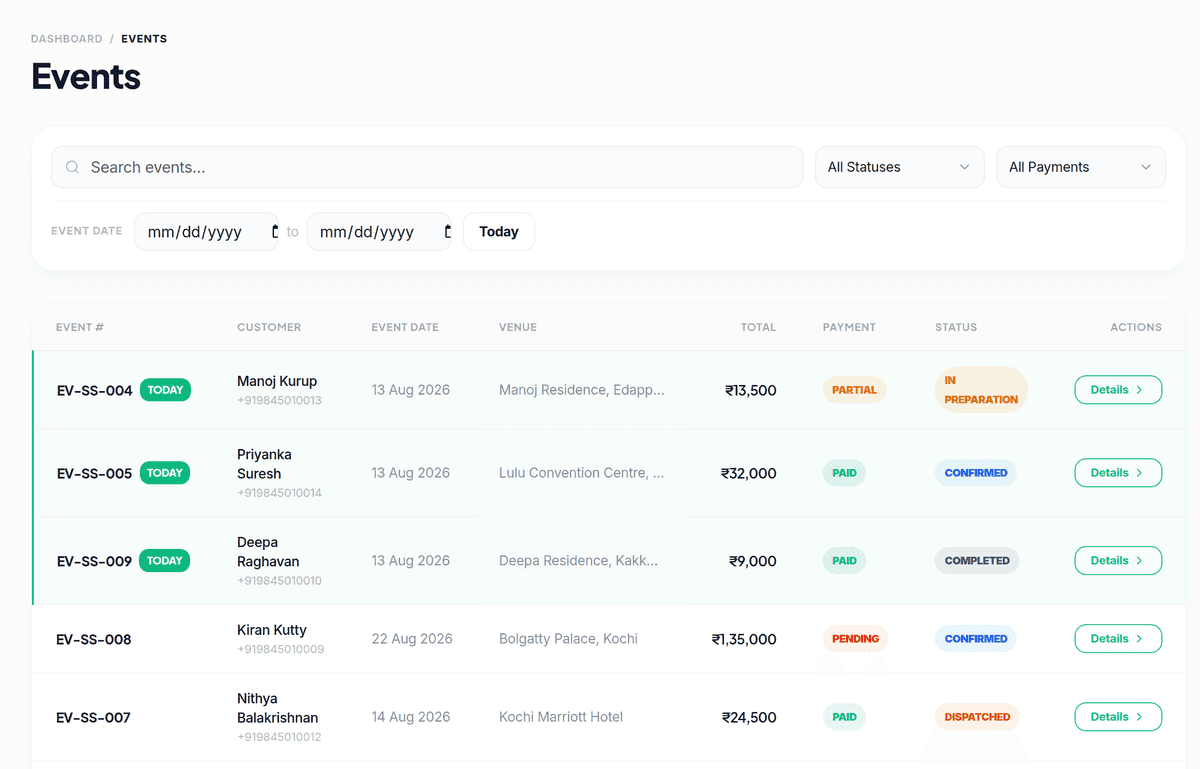This screenshot has height=769, width=1200.
Task: Click the end event date field
Action: [379, 232]
